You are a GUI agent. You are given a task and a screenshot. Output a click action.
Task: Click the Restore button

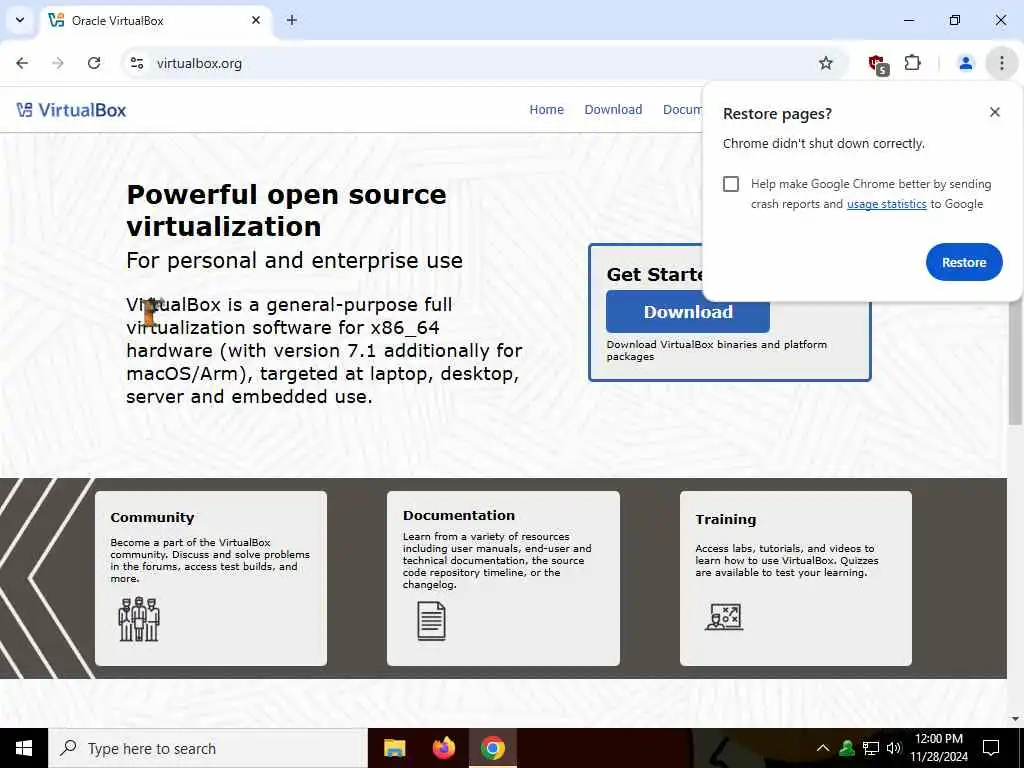point(964,262)
